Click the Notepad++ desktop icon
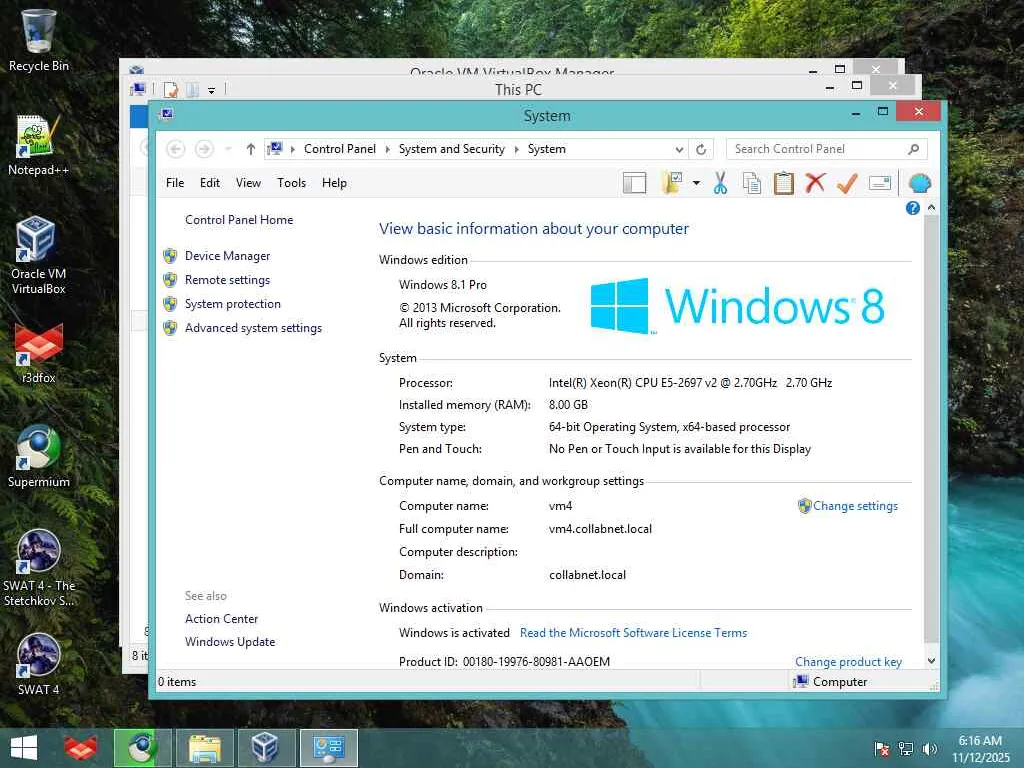The width and height of the screenshot is (1024, 768). click(x=39, y=145)
